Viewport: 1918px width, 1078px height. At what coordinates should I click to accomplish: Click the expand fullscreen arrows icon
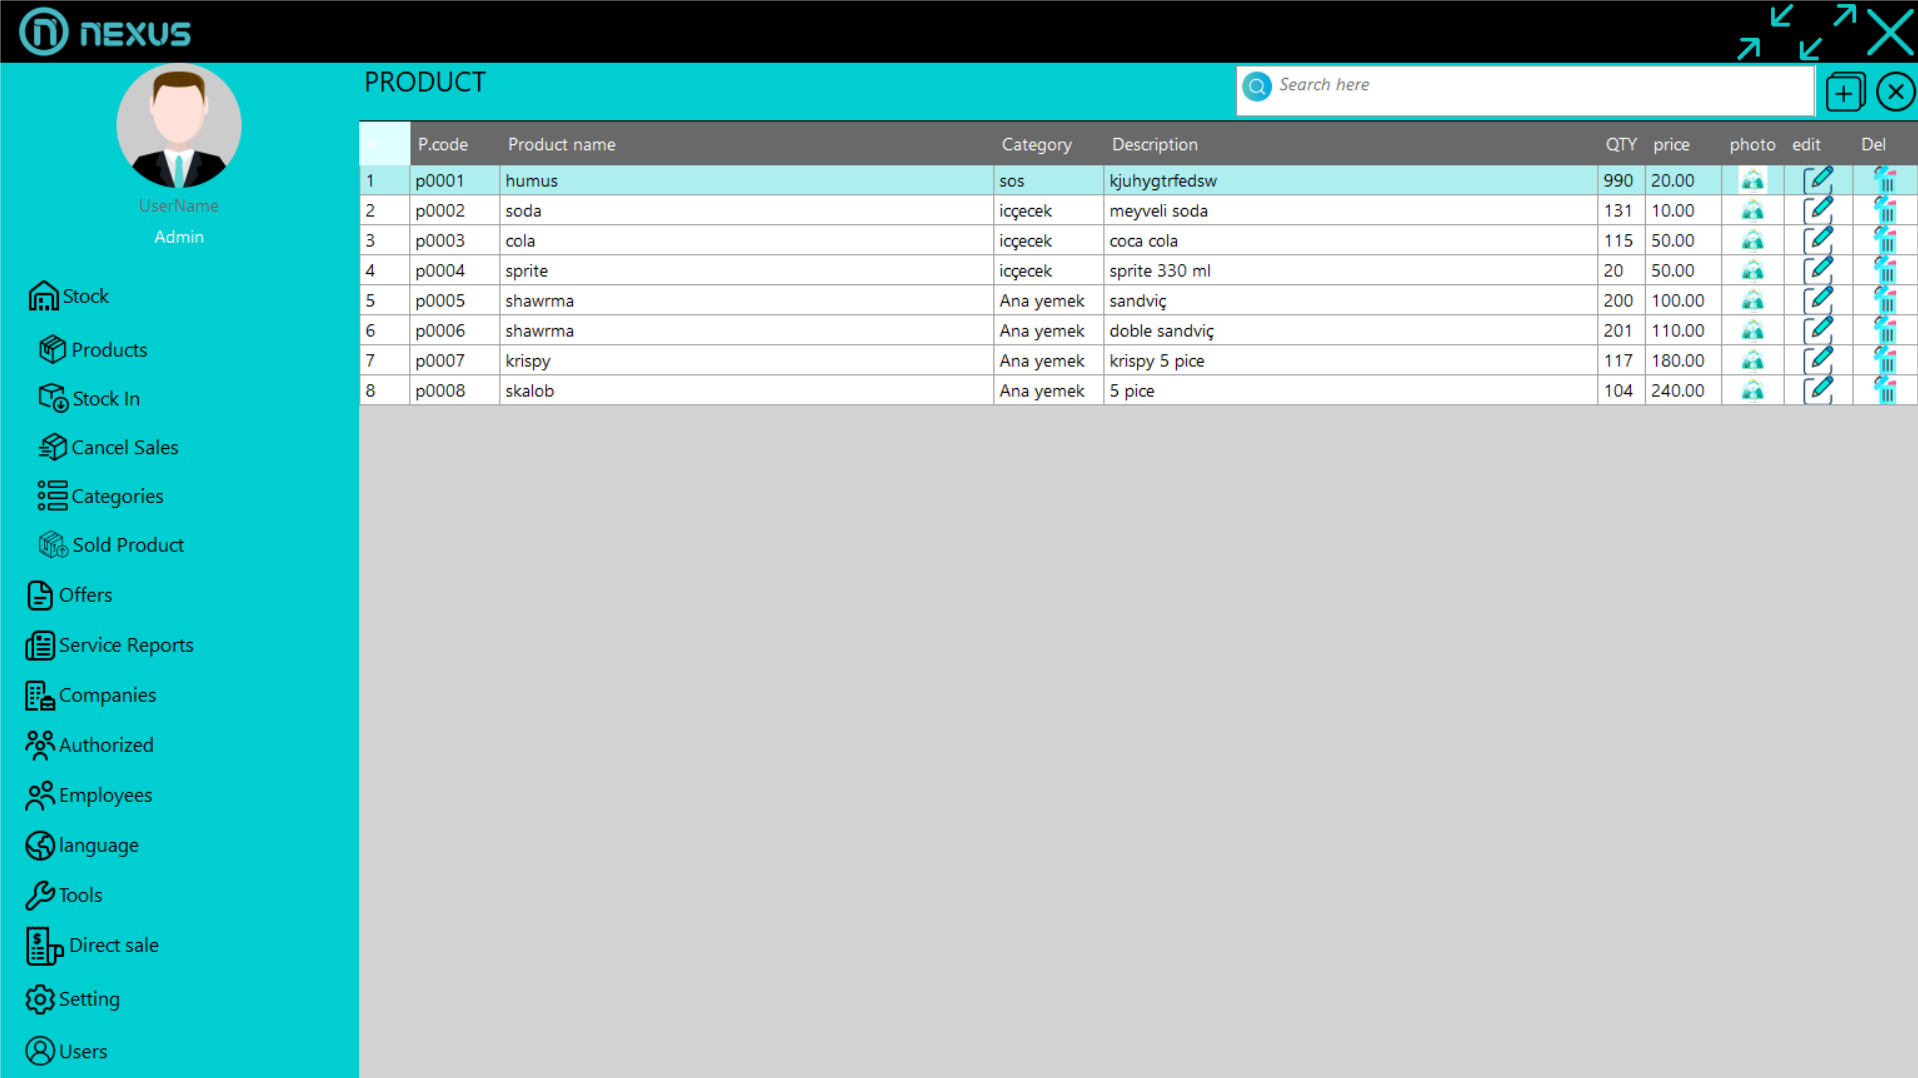pos(1828,32)
